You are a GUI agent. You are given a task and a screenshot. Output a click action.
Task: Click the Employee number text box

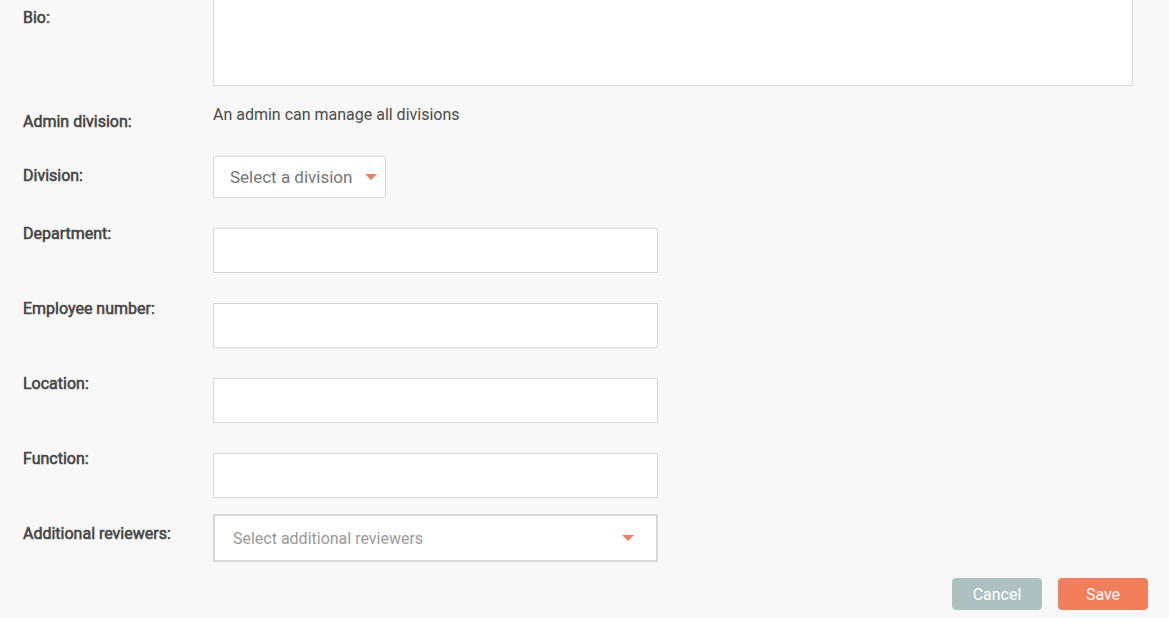point(435,325)
